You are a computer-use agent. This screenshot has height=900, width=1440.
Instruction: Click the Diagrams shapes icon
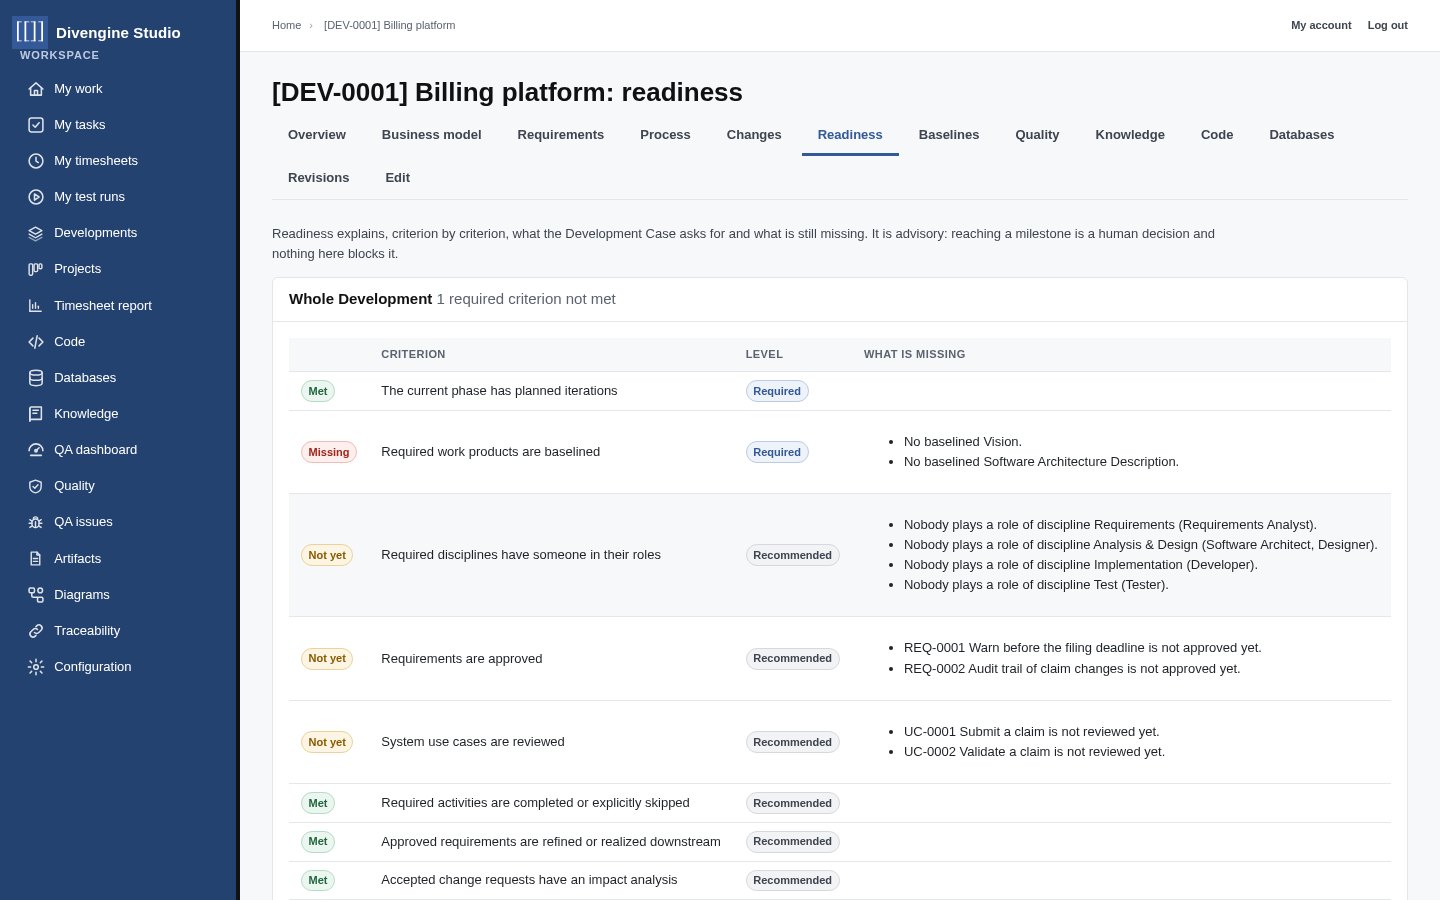coord(36,595)
